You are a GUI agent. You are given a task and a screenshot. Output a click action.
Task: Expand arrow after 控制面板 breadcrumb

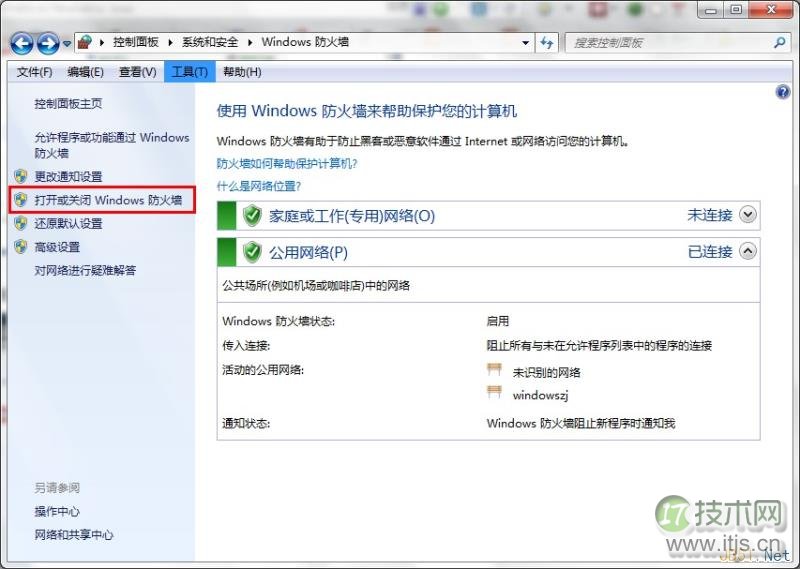(170, 42)
